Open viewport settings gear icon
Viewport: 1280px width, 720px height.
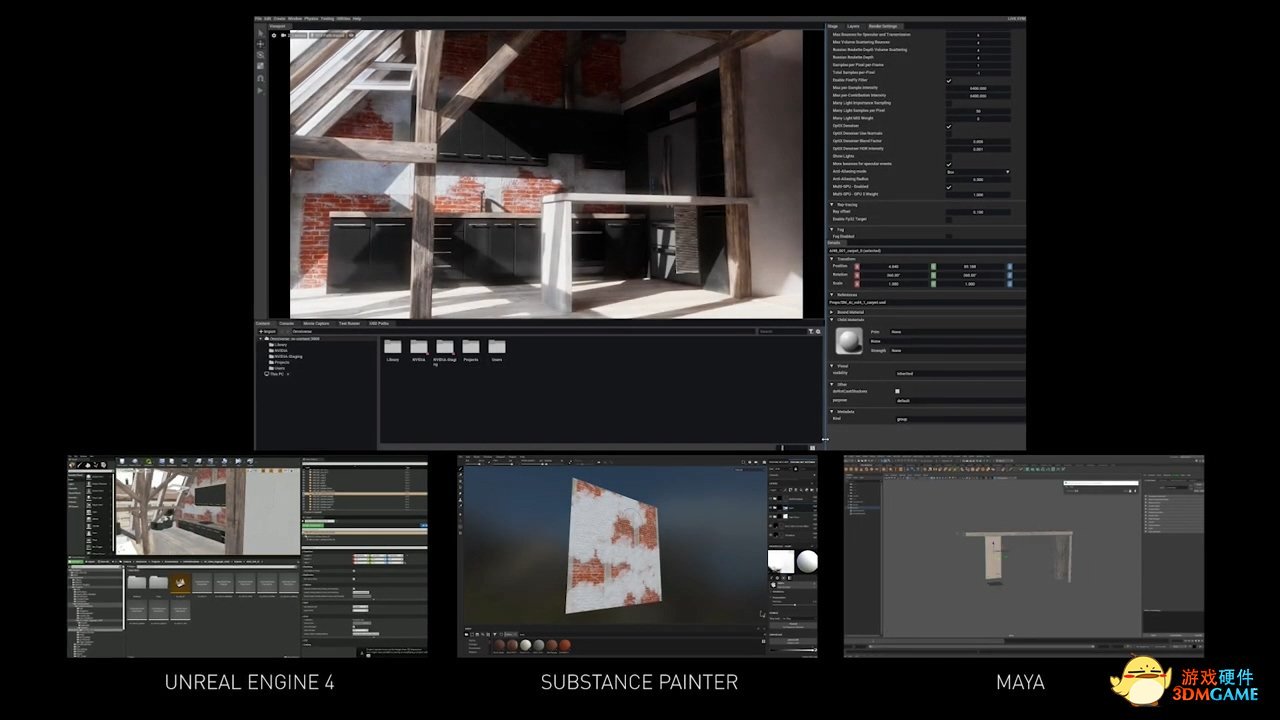(274, 35)
